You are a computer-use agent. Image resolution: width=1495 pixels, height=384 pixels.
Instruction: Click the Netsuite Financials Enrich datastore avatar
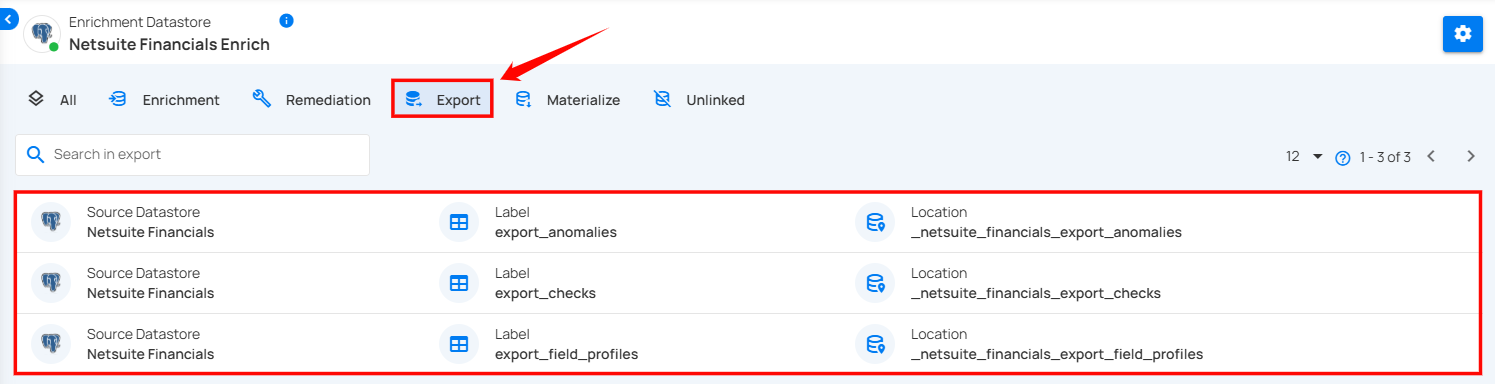(41, 33)
